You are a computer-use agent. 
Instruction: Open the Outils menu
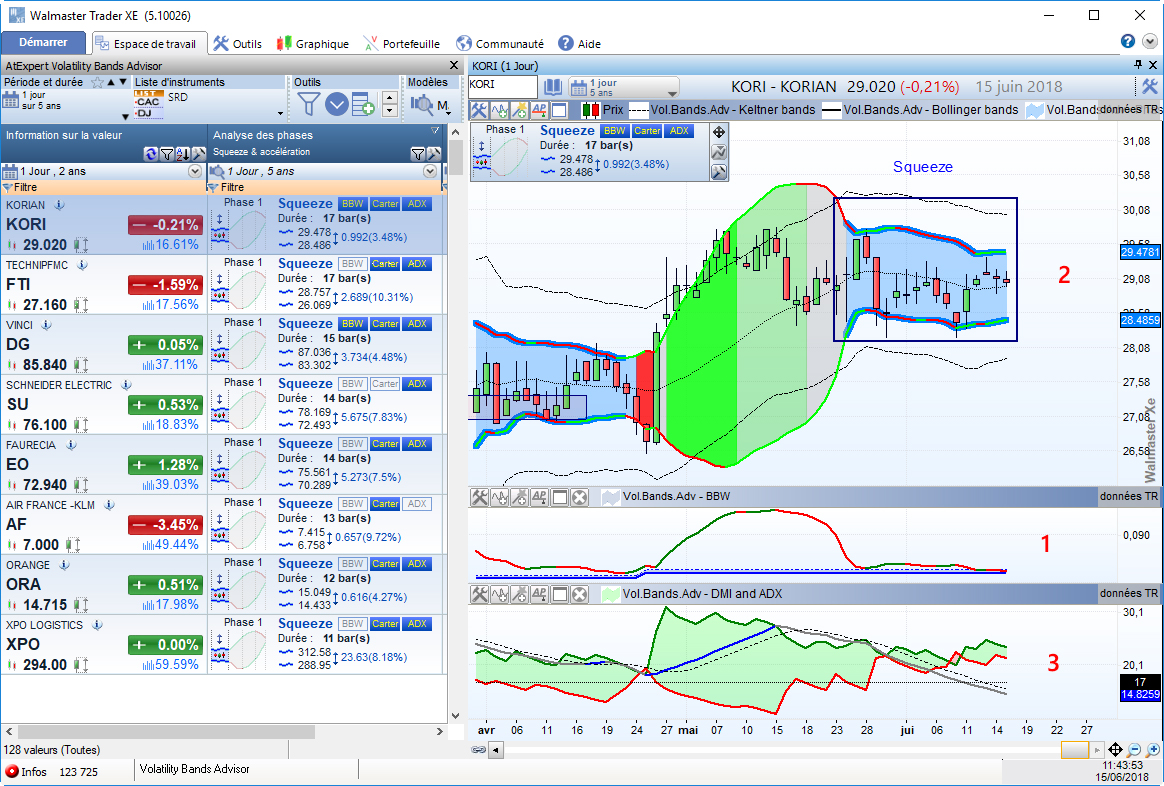[x=238, y=44]
